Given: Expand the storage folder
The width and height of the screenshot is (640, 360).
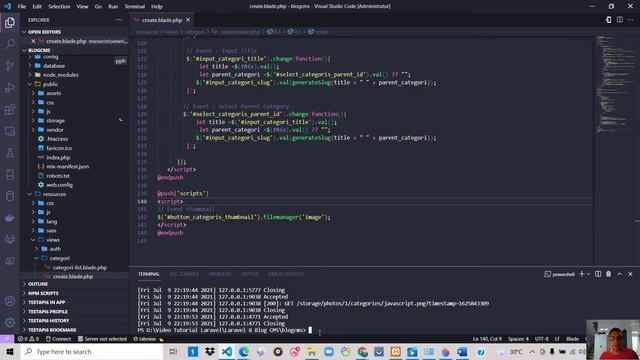Looking at the screenshot, I should click(x=55, y=120).
